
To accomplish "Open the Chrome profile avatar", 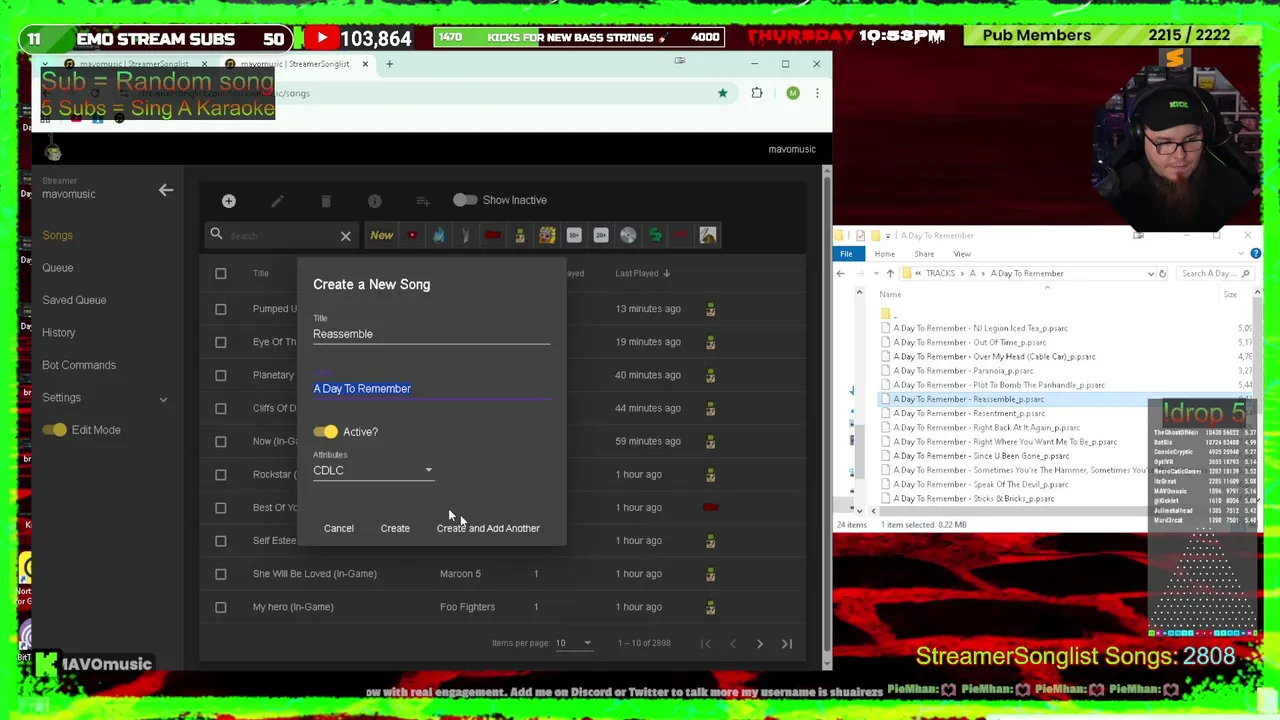I will (x=793, y=93).
